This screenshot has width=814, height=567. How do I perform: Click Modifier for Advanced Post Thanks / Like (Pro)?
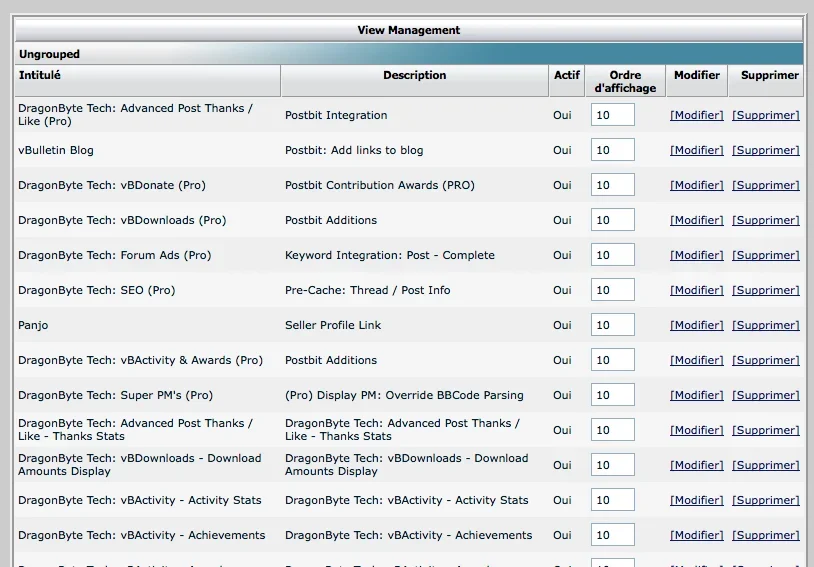696,115
